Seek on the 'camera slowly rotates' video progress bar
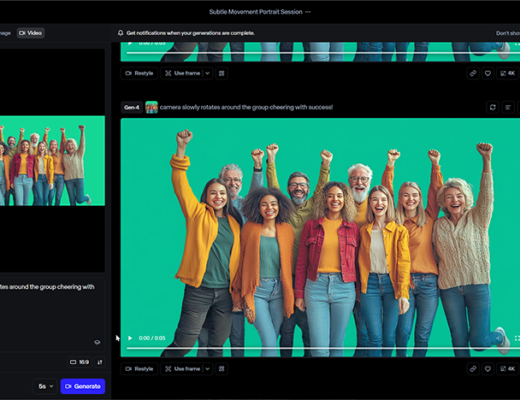This screenshot has height=400, width=520. [x=323, y=348]
